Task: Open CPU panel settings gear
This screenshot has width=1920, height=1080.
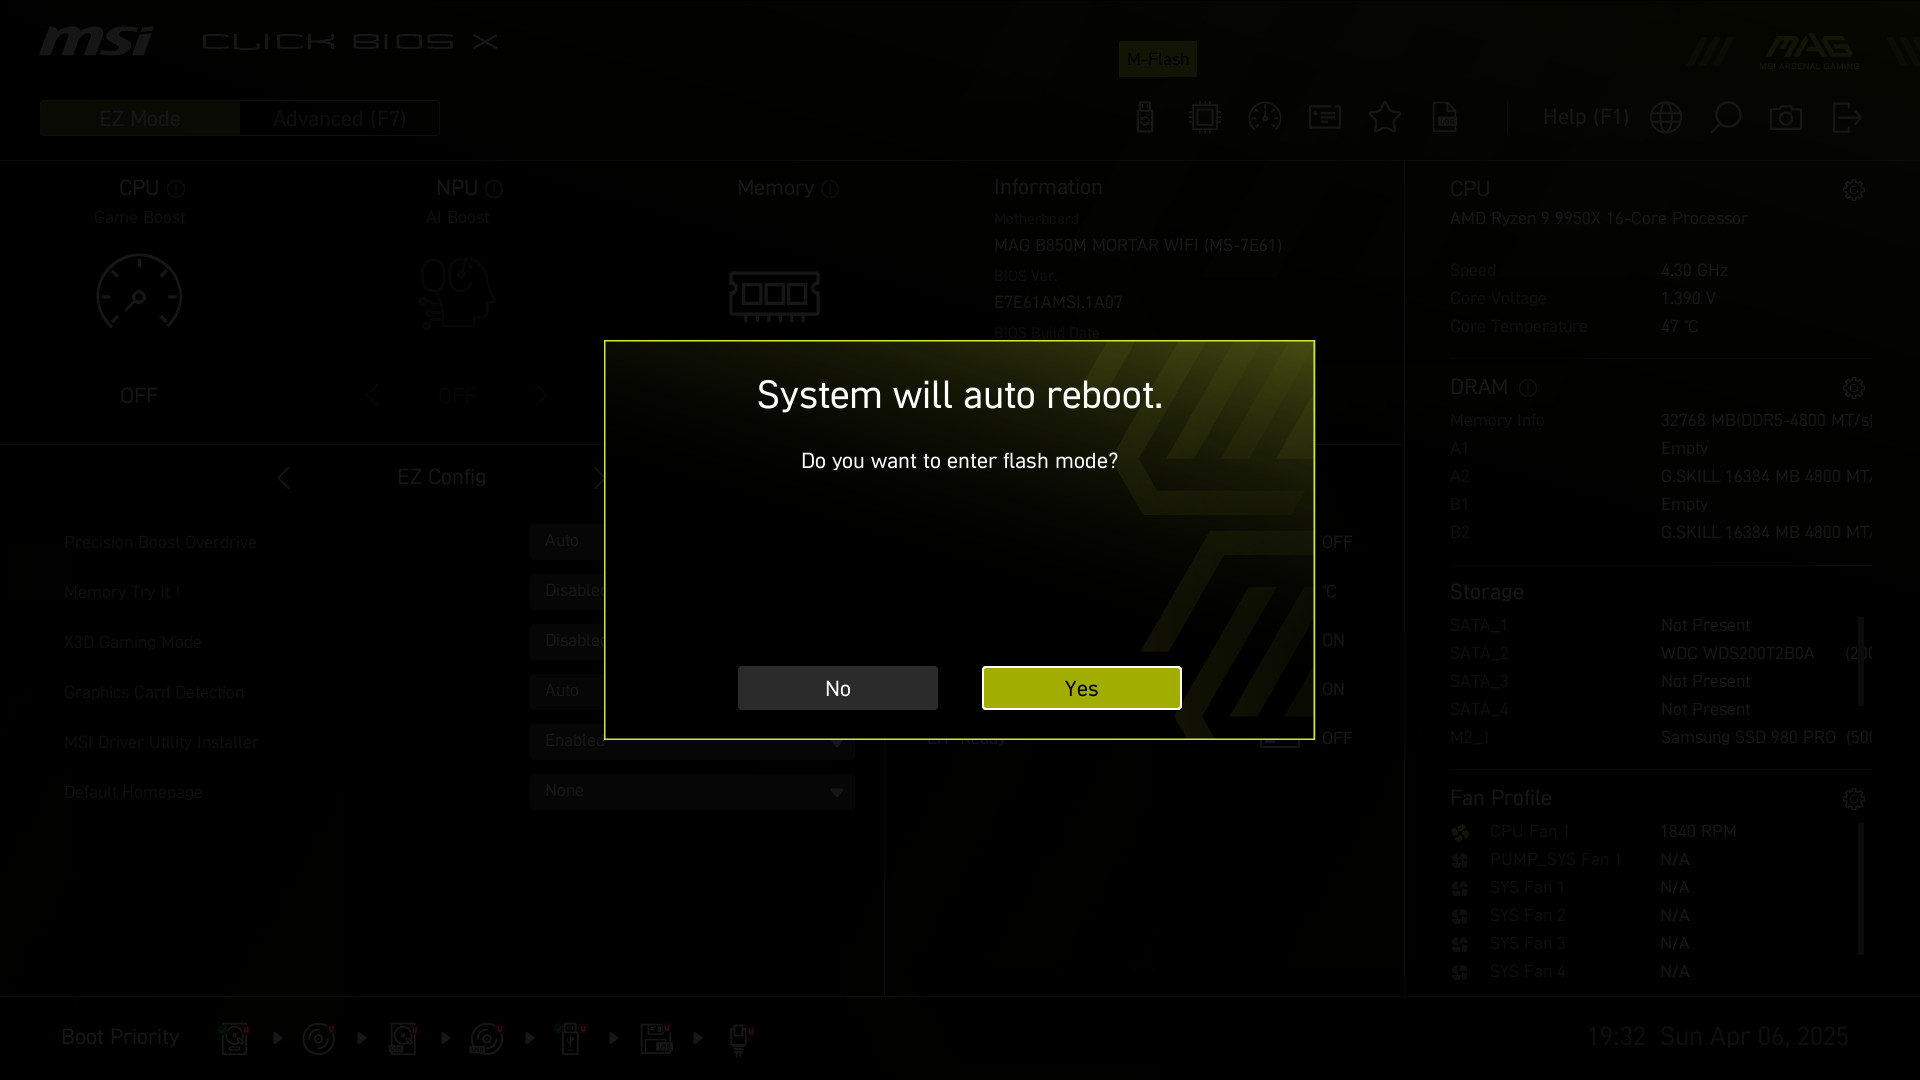Action: (1854, 190)
